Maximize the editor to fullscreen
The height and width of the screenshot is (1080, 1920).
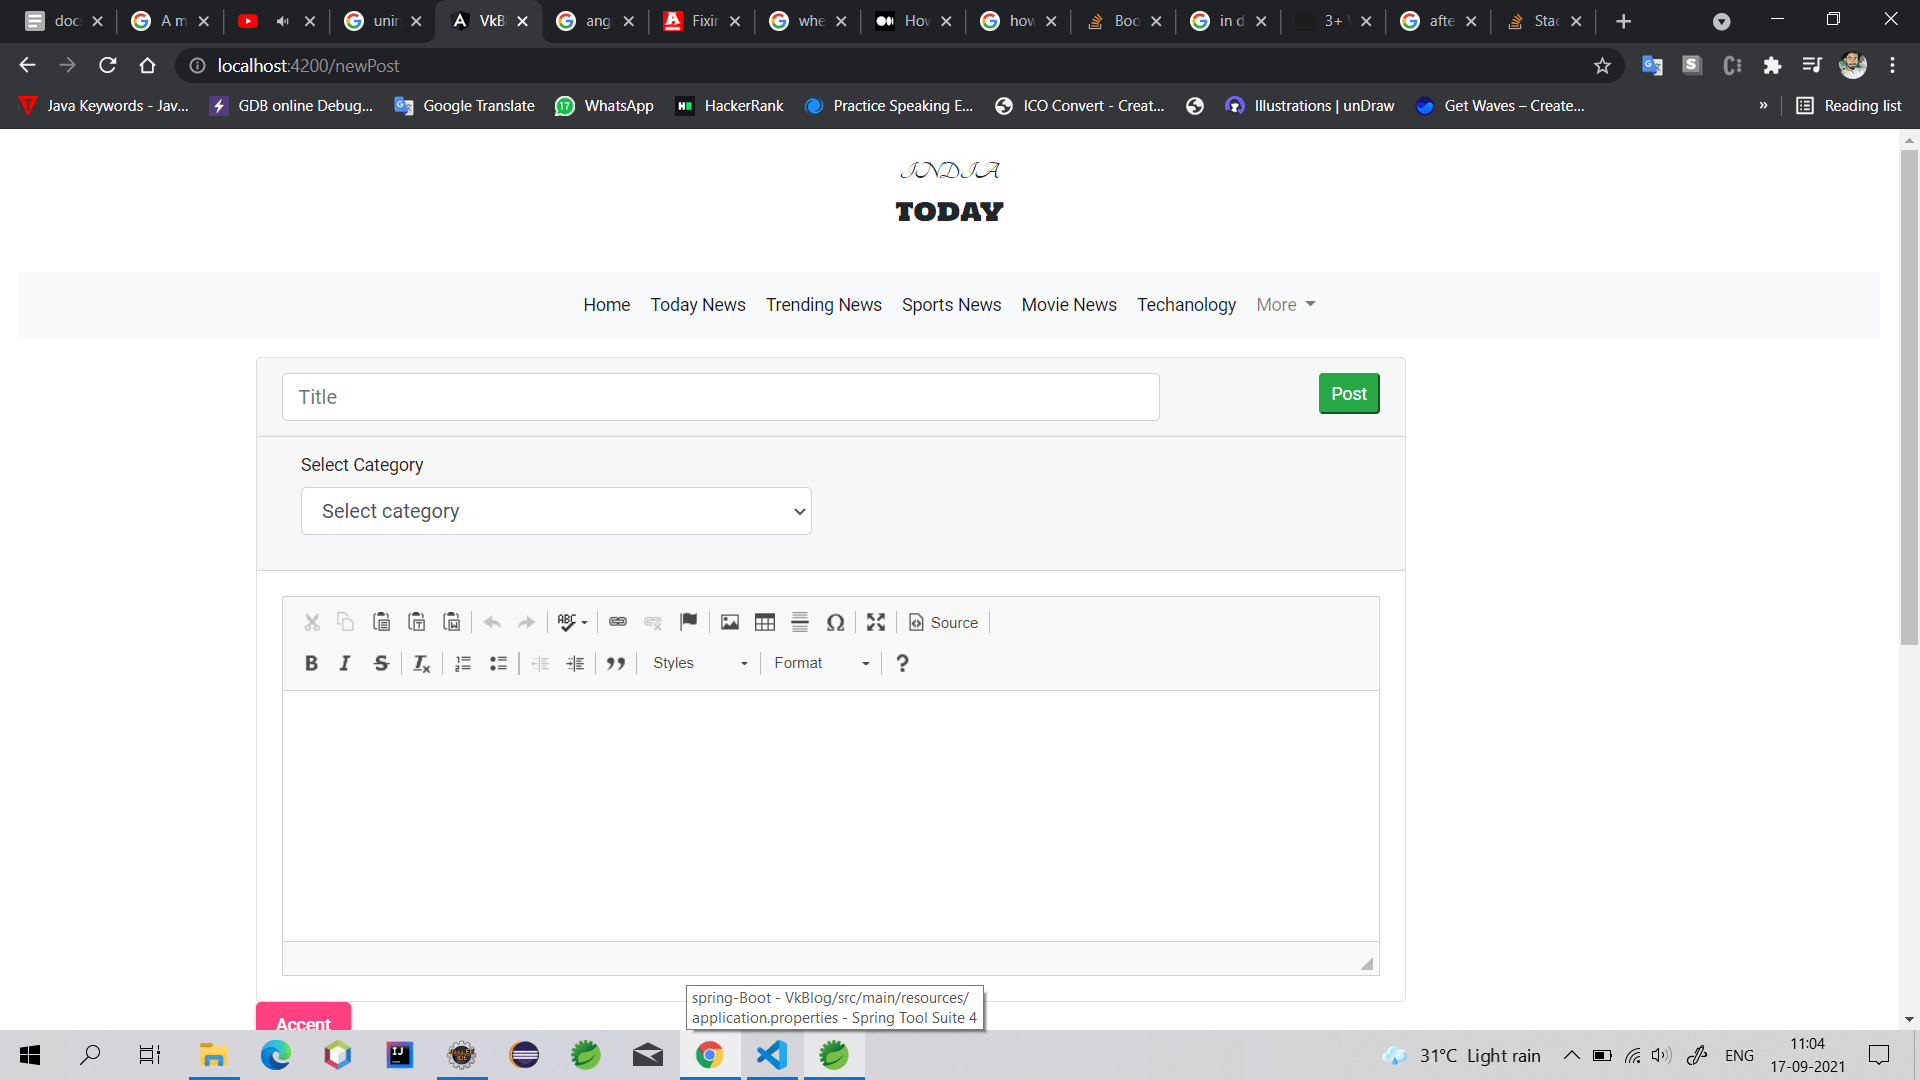point(876,622)
